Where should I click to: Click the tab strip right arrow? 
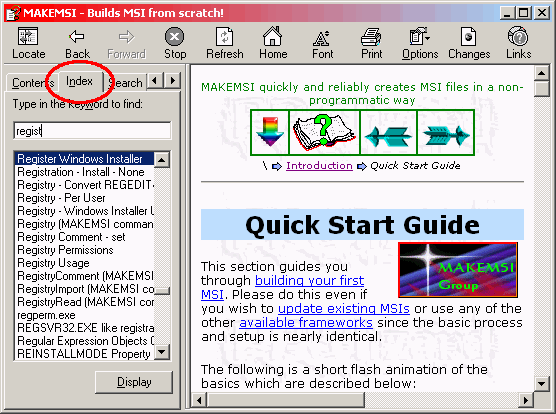point(173,80)
